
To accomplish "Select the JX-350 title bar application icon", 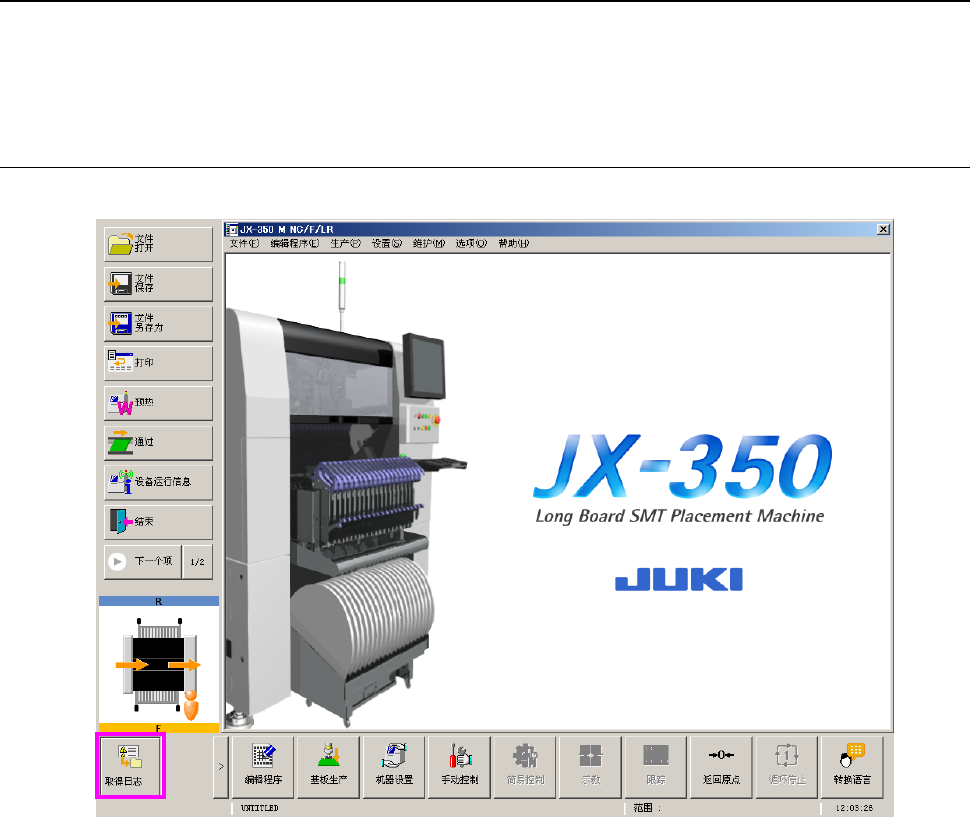I will pyautogui.click(x=232, y=229).
